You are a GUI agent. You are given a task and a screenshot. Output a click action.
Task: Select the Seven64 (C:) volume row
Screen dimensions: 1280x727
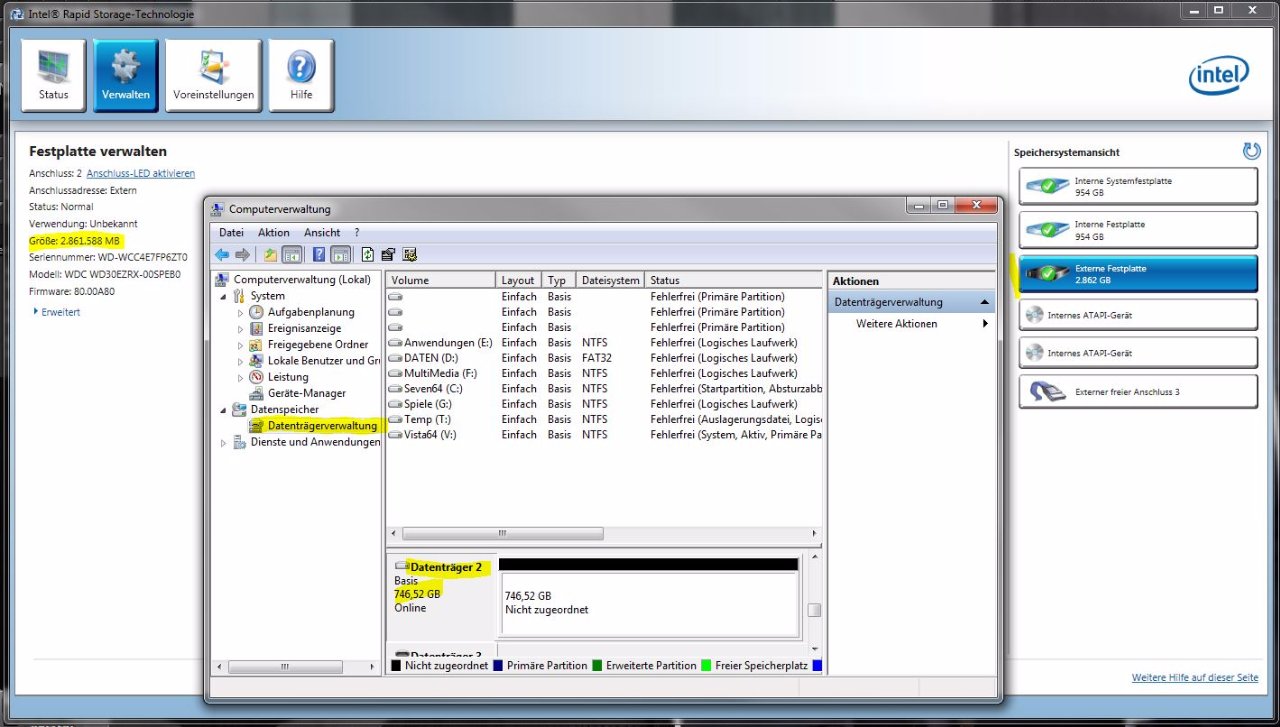pos(604,388)
